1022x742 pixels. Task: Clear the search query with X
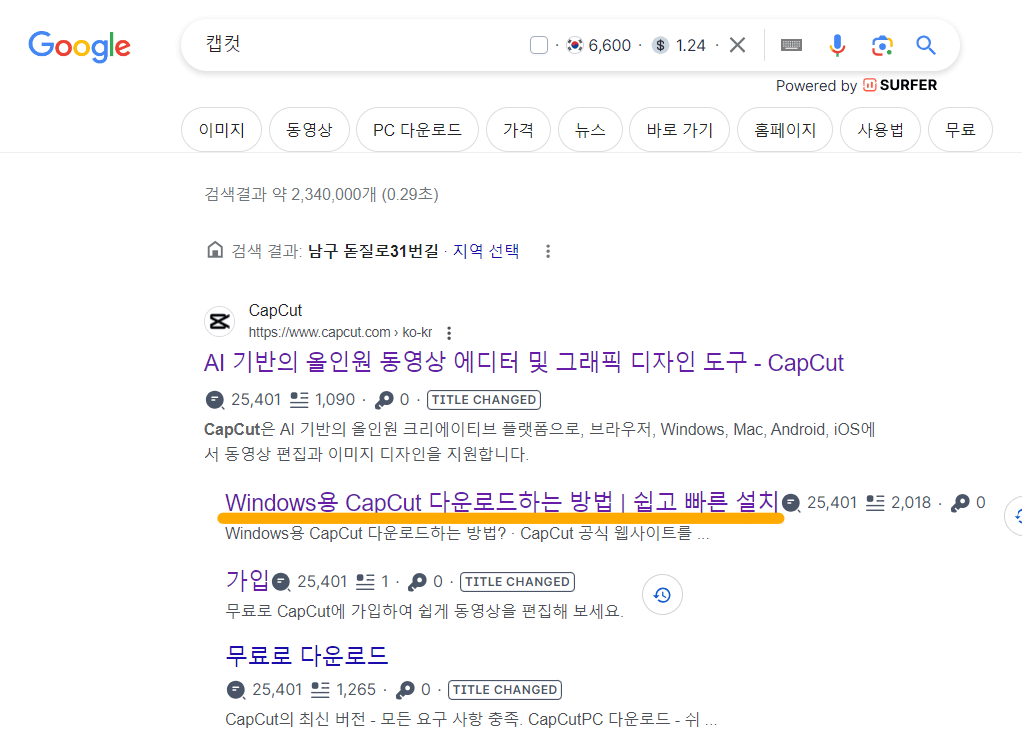point(737,45)
